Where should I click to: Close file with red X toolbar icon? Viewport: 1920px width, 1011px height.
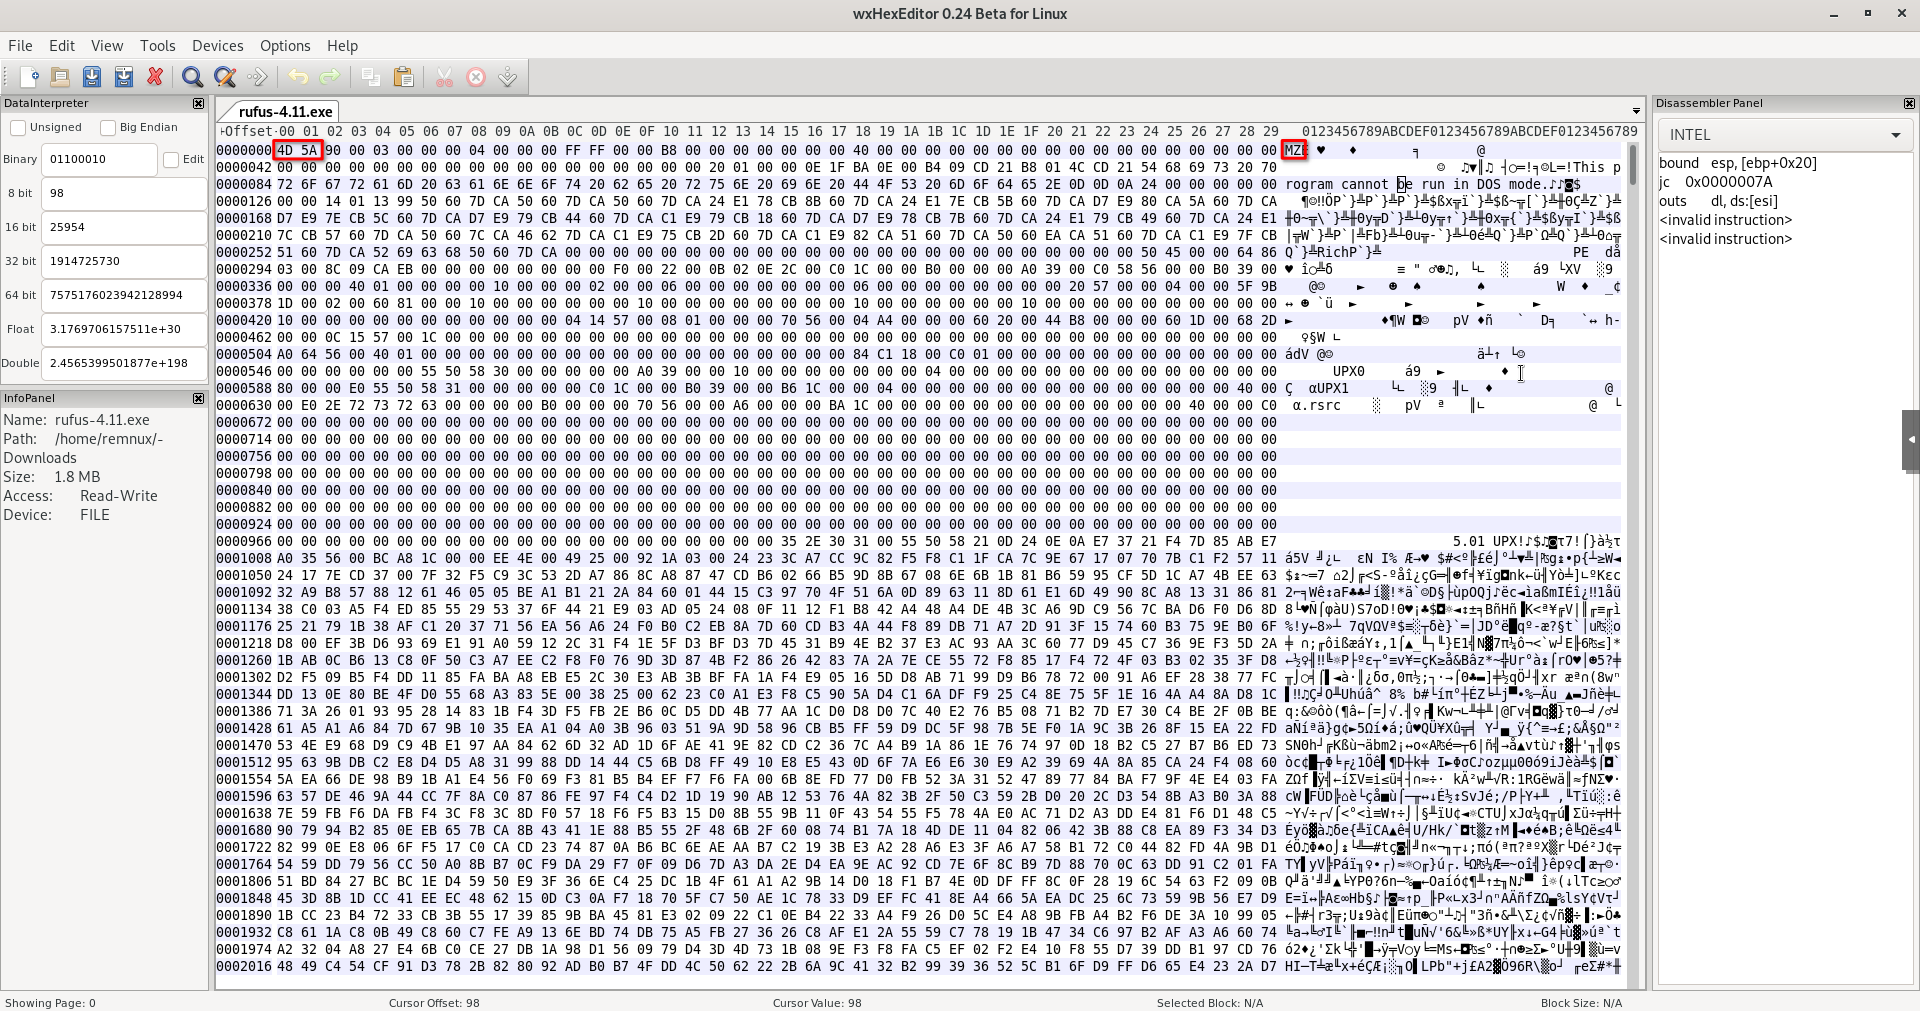155,77
